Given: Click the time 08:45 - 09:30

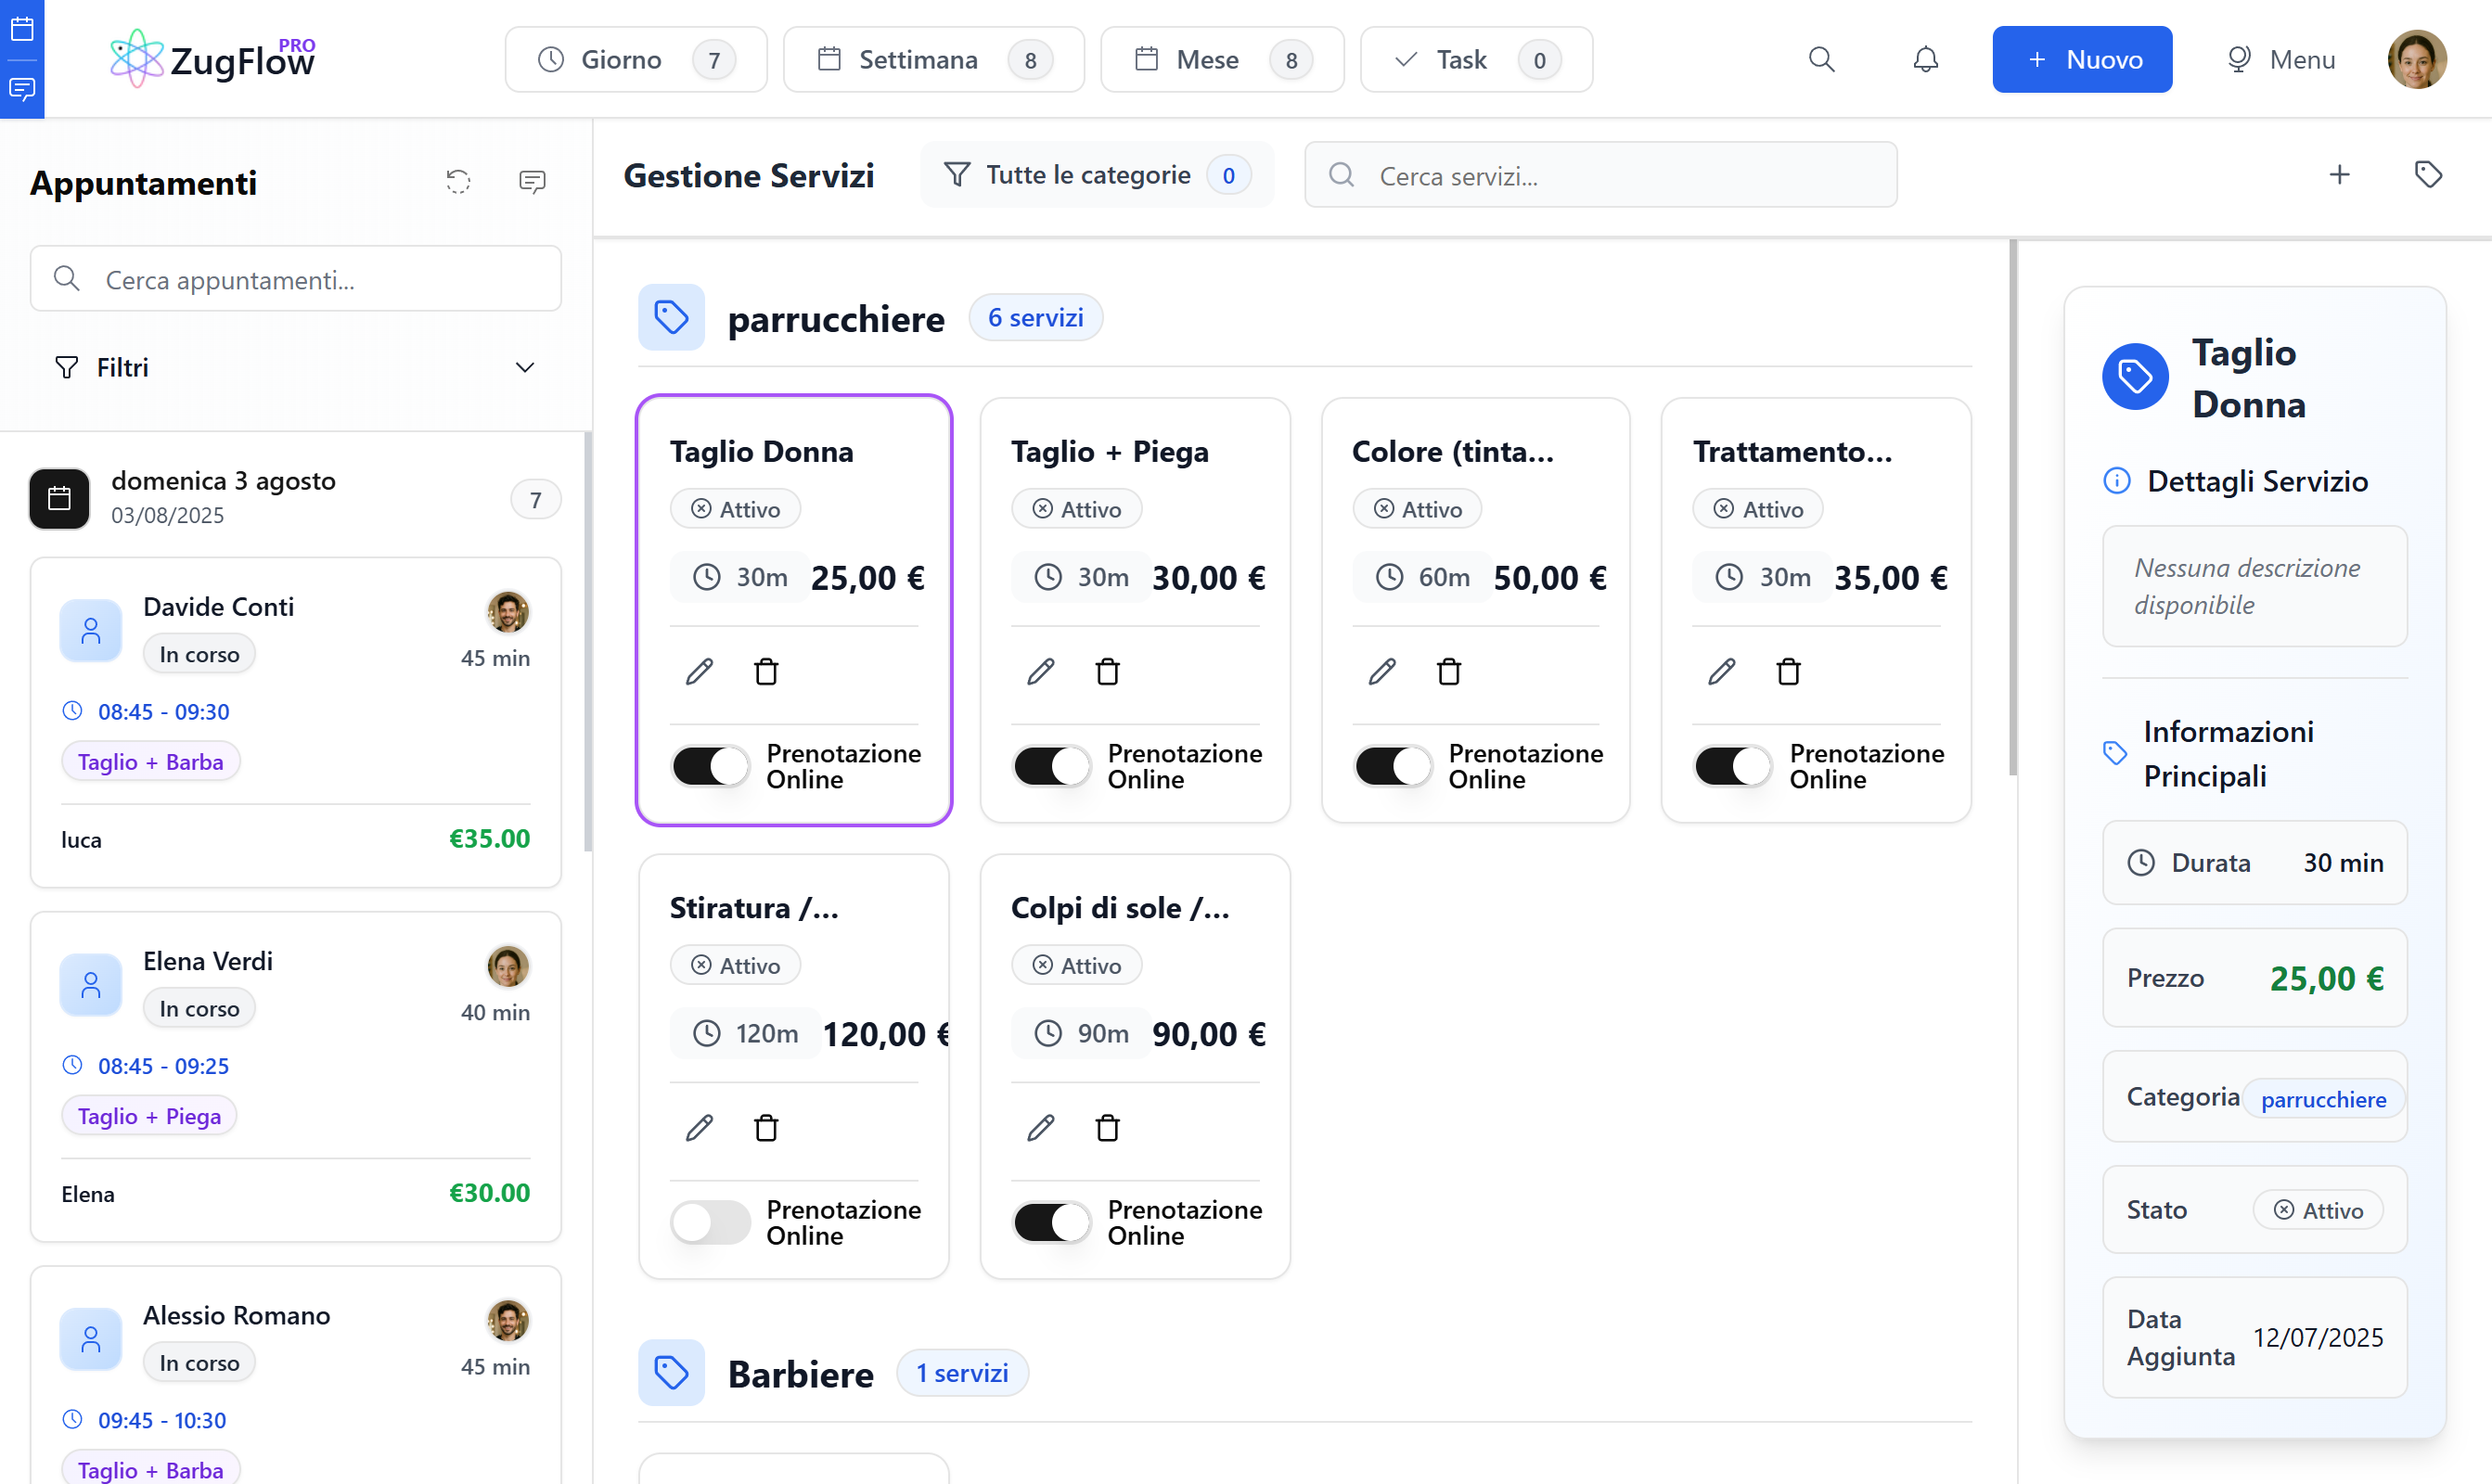Looking at the screenshot, I should 163,711.
